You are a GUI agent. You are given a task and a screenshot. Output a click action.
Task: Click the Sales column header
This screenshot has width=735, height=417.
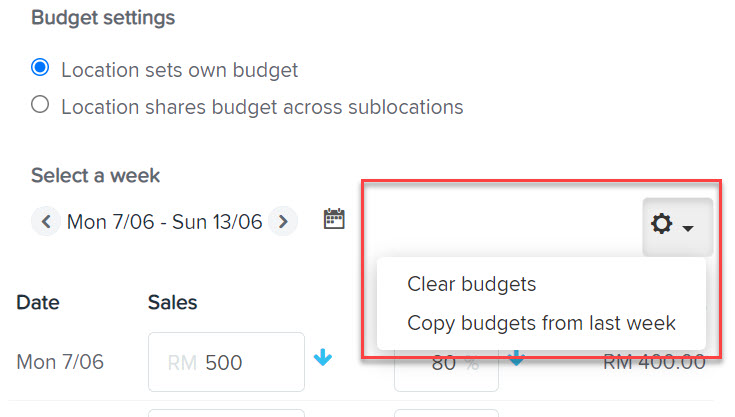(172, 303)
